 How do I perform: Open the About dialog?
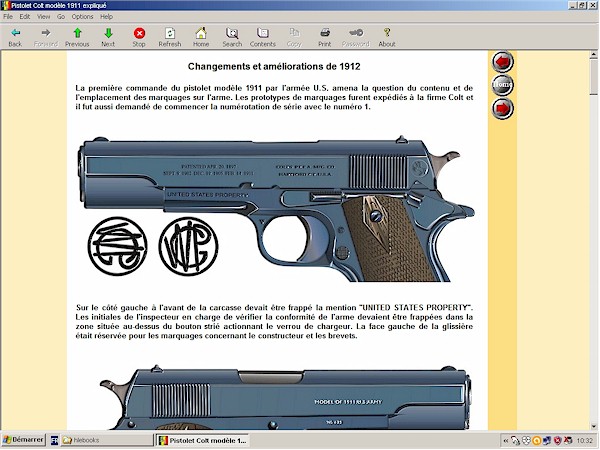point(386,37)
